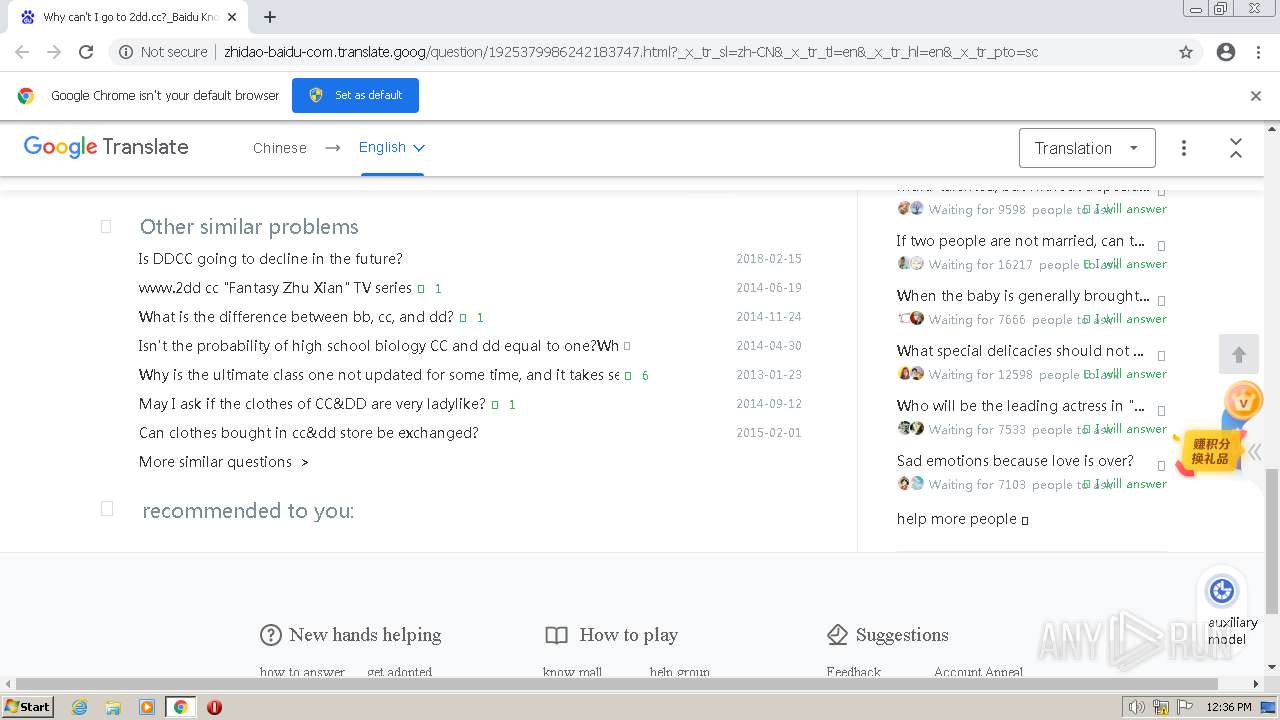Open a new tab with plus icon
The height and width of the screenshot is (720, 1280).
click(x=270, y=17)
